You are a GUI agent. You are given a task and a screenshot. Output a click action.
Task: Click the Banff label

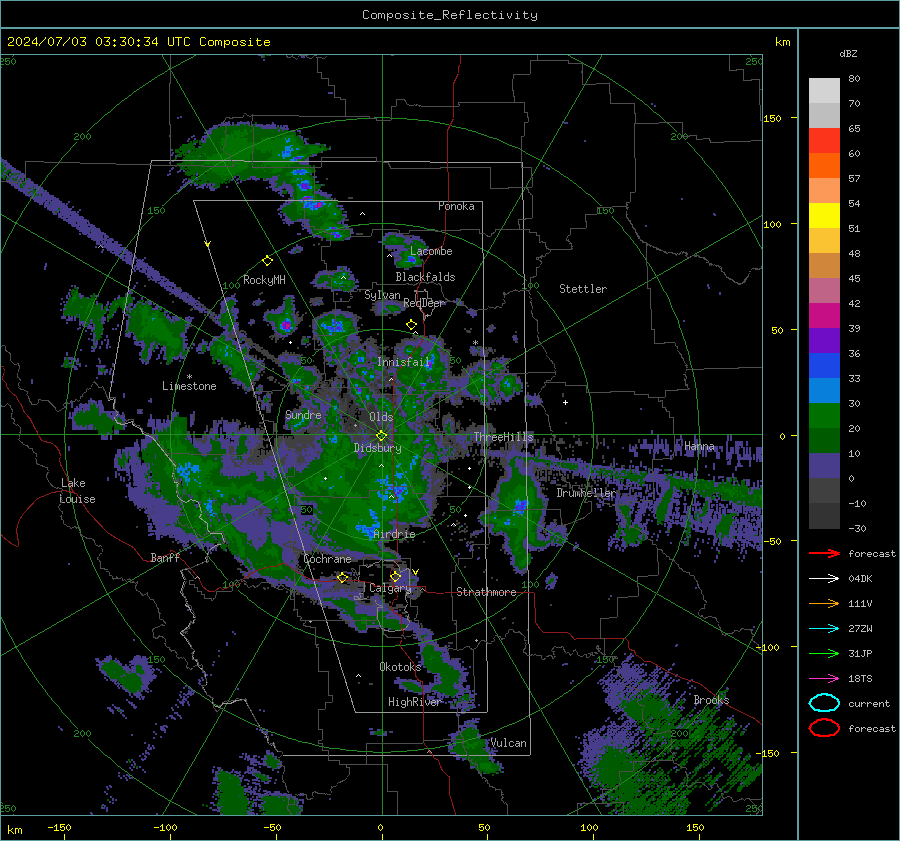tap(165, 558)
